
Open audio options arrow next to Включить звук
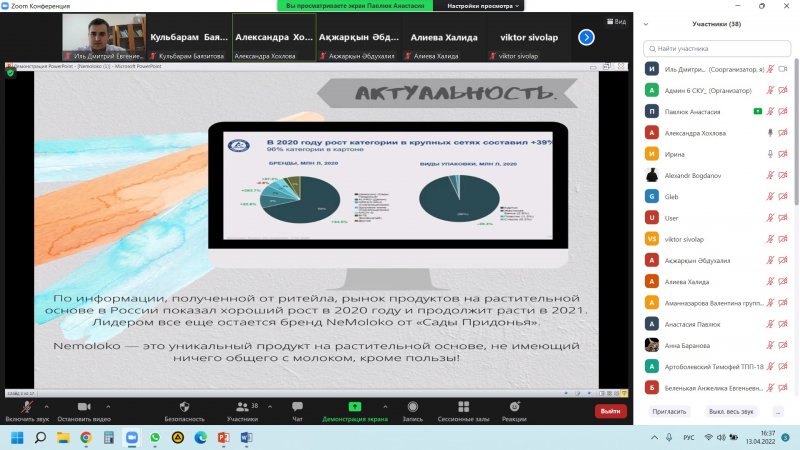point(46,407)
